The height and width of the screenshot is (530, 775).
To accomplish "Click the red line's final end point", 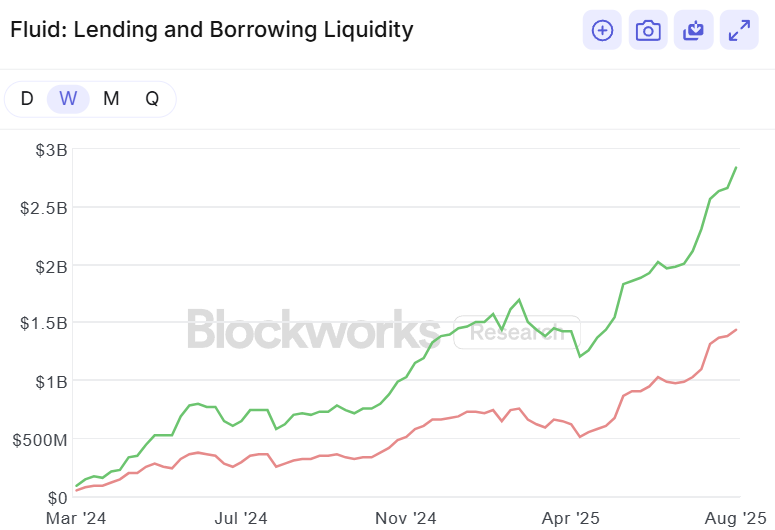I will [x=737, y=330].
